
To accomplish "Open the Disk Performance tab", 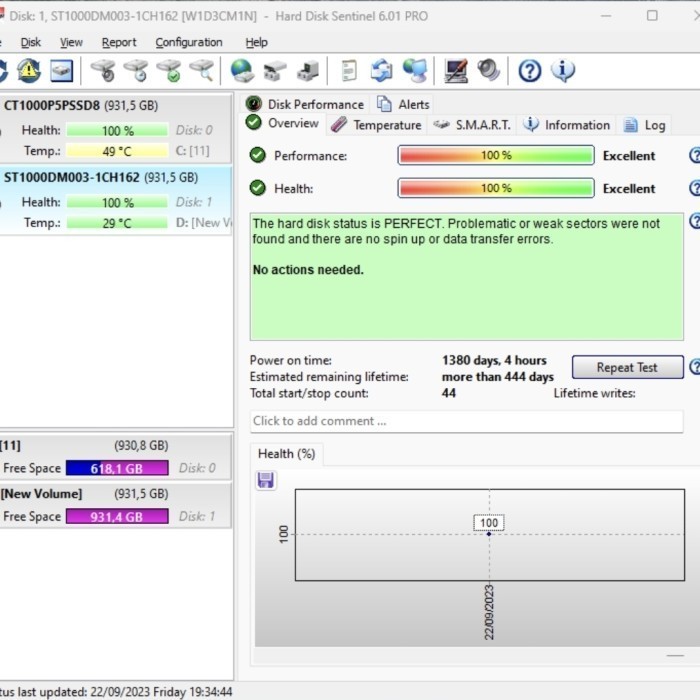I will [305, 104].
